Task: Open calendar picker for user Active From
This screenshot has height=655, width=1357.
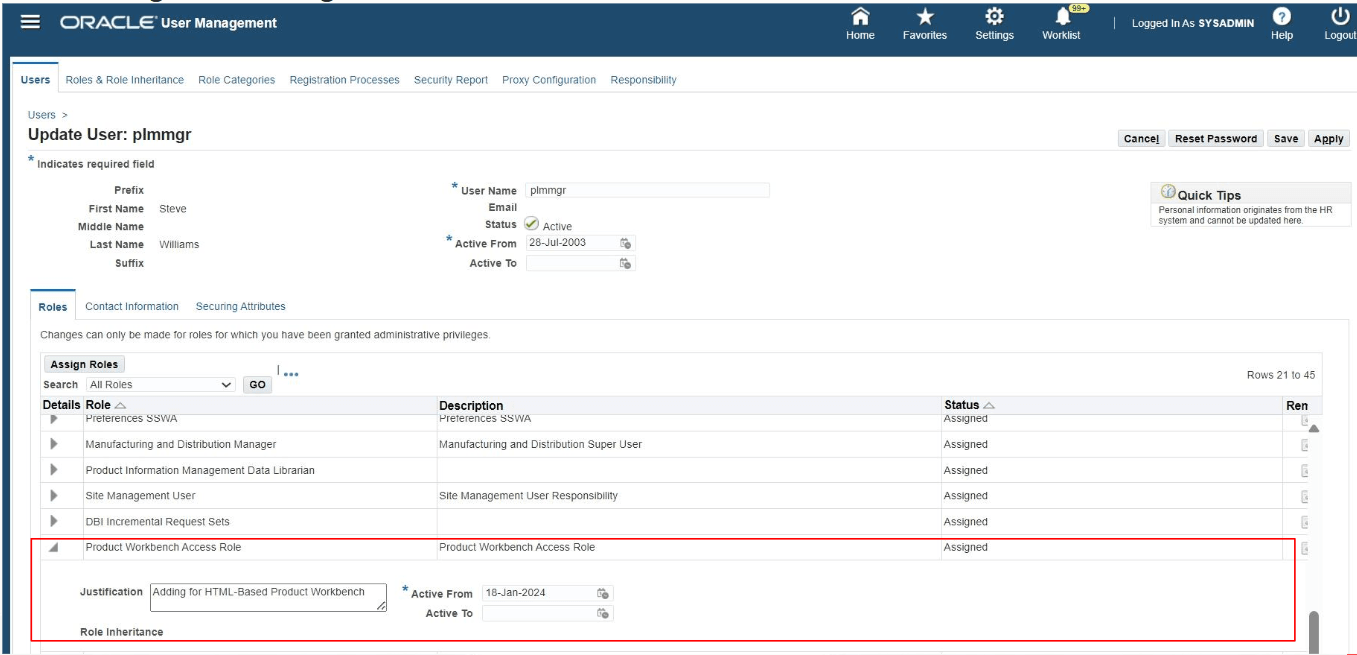Action: (x=625, y=243)
